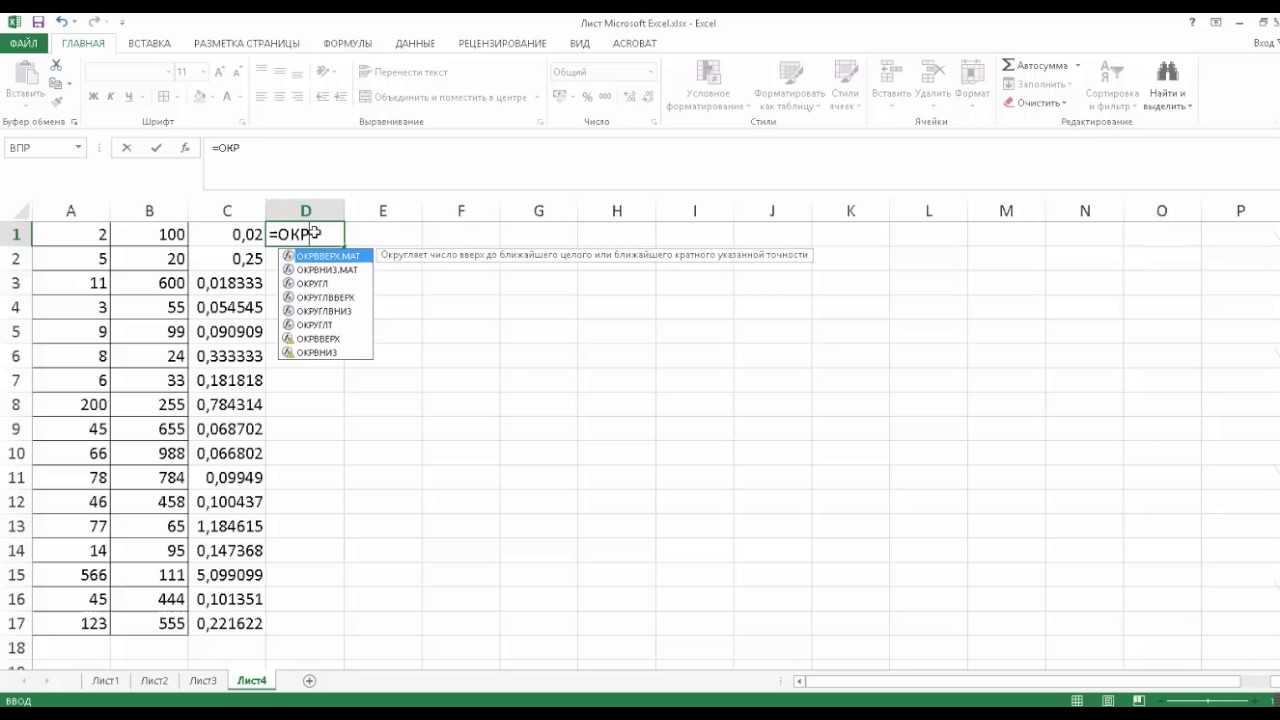Click the percent style icon
The image size is (1280, 720).
[x=587, y=97]
